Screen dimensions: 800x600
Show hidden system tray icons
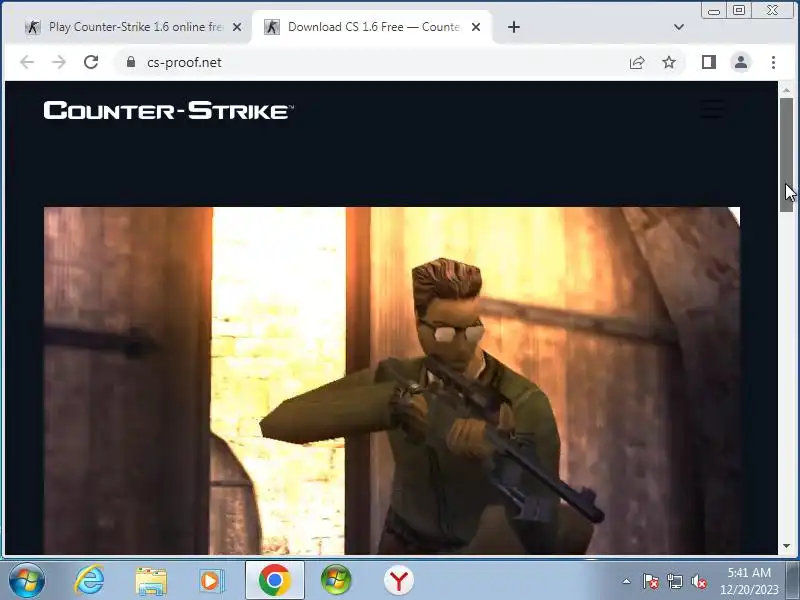click(627, 581)
